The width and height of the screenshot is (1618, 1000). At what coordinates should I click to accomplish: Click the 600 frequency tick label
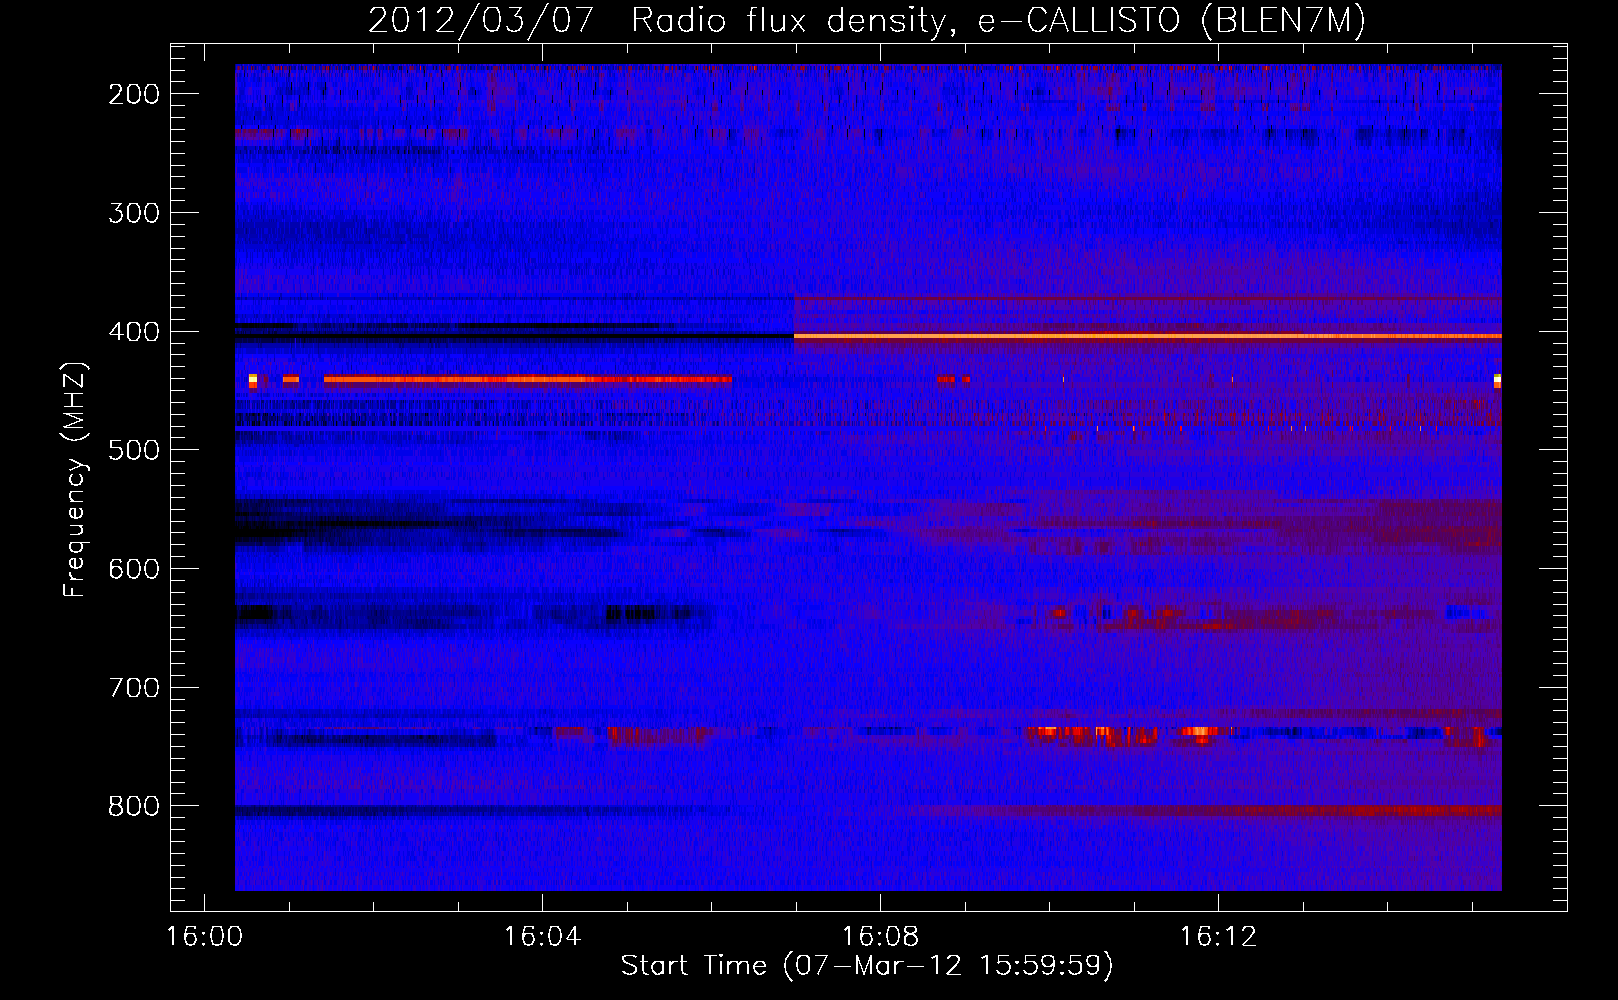pos(134,569)
